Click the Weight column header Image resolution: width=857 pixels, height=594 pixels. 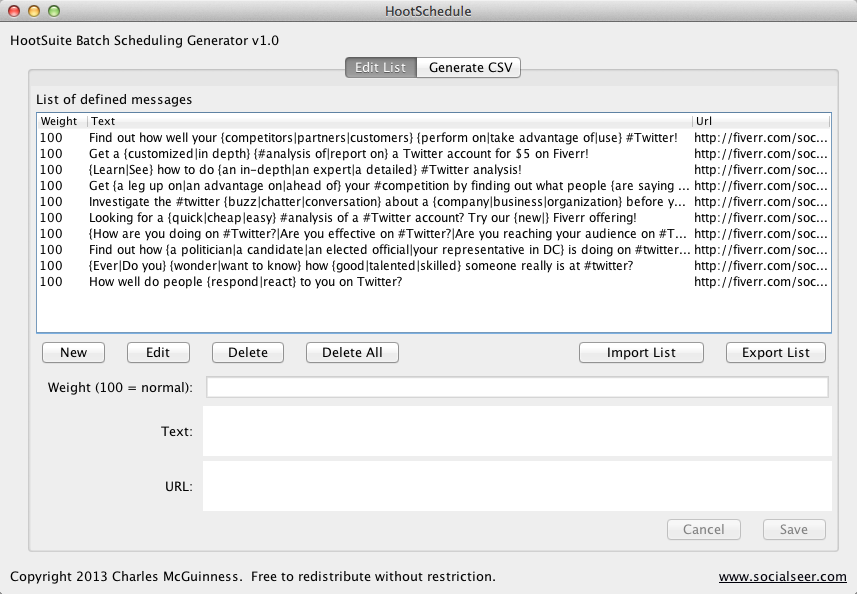point(62,121)
